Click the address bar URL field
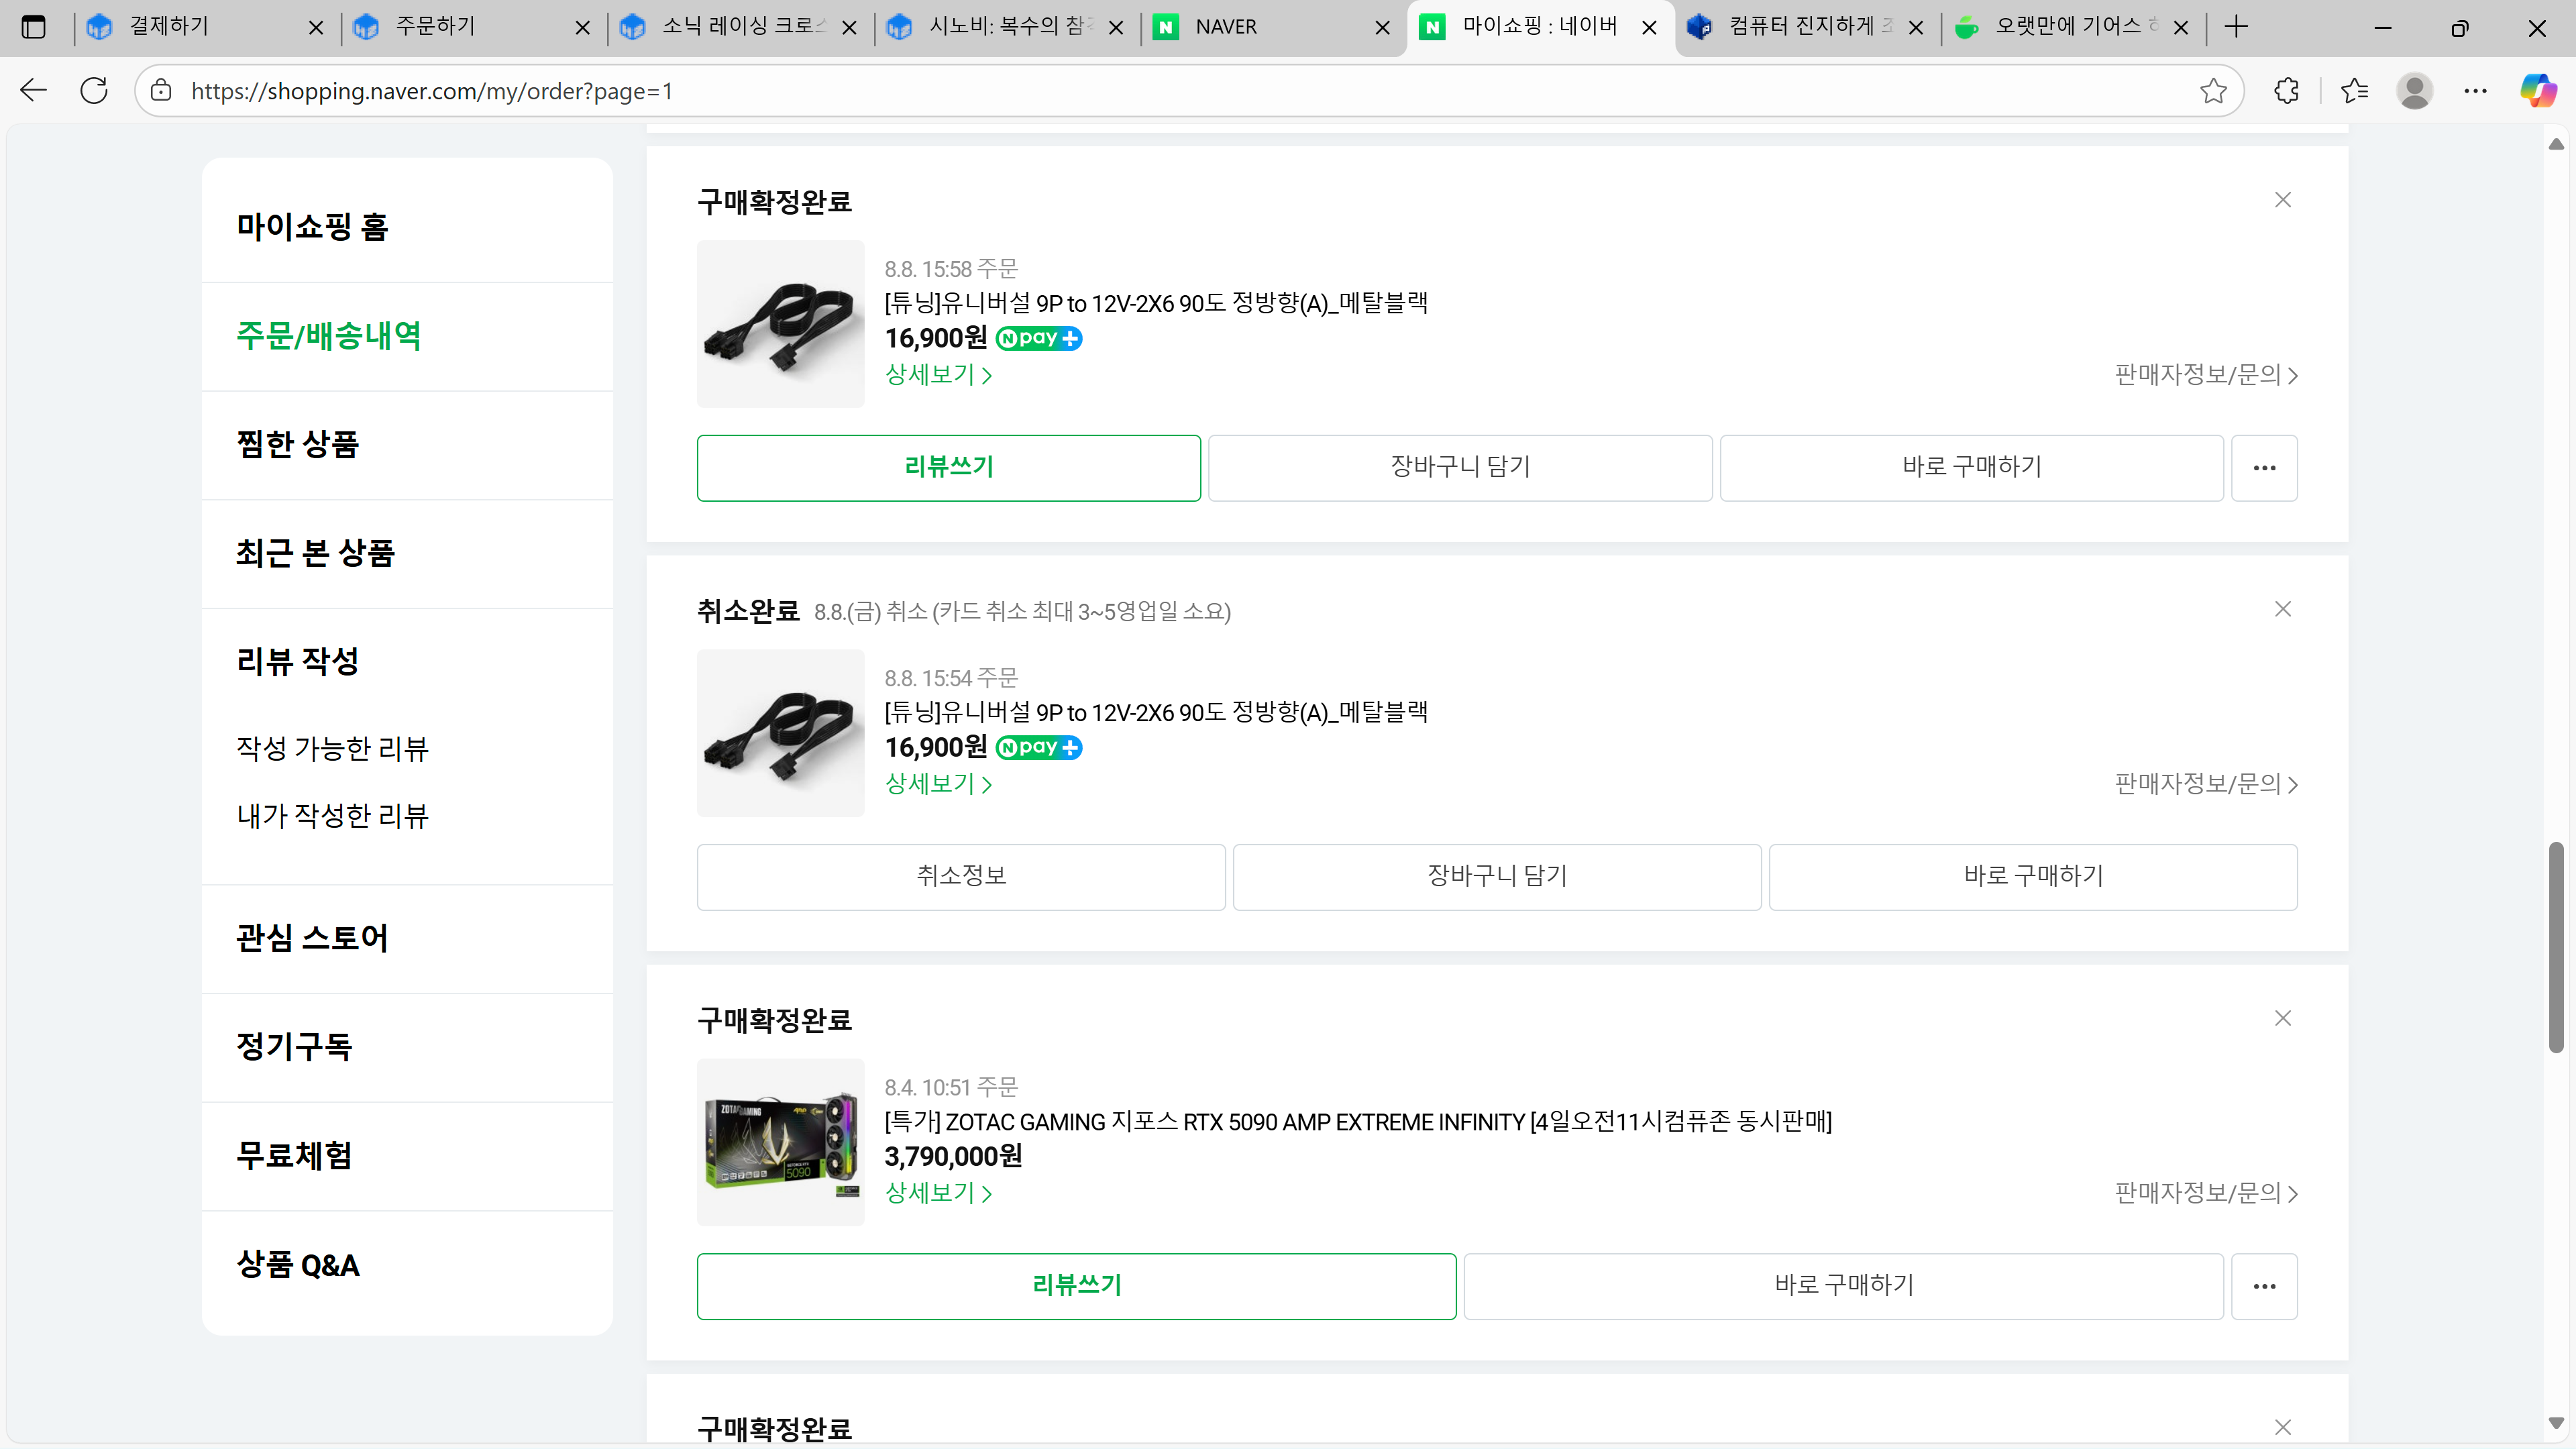The width and height of the screenshot is (2576, 1449). tap(1100, 91)
